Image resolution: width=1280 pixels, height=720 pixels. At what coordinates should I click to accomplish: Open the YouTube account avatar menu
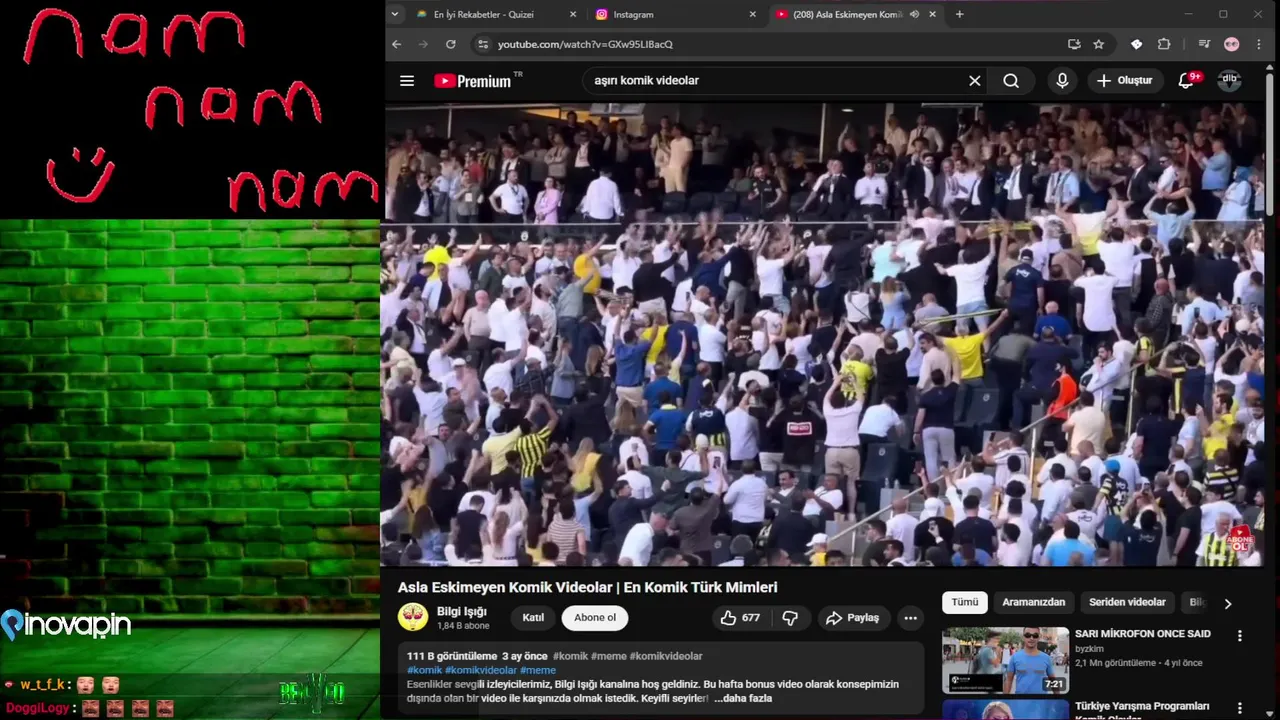pos(1229,80)
